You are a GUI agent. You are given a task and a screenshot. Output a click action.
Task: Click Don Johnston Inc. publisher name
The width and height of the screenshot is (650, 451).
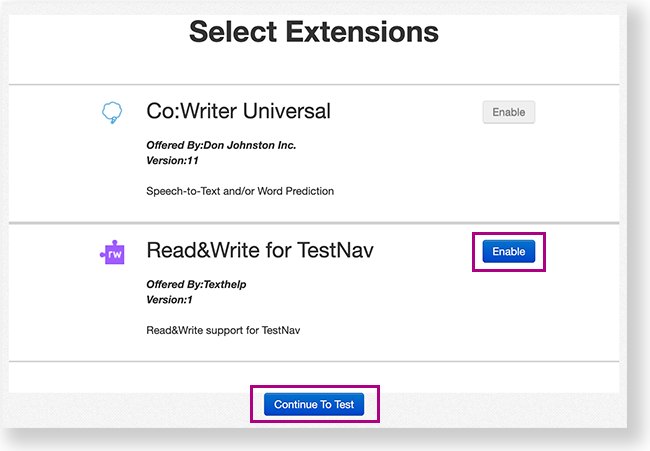coord(250,145)
